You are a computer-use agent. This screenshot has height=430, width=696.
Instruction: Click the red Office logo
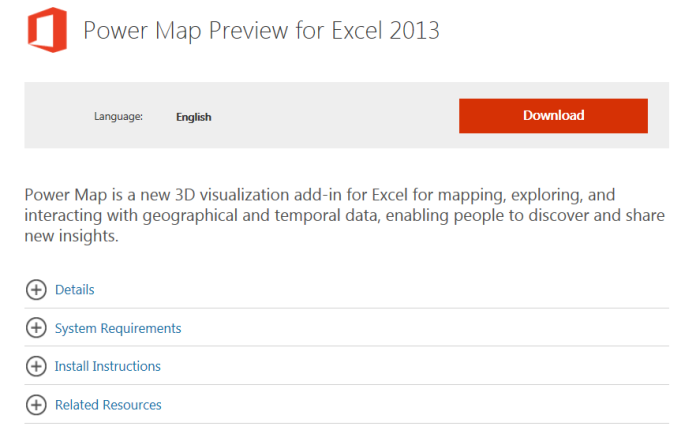click(x=47, y=30)
